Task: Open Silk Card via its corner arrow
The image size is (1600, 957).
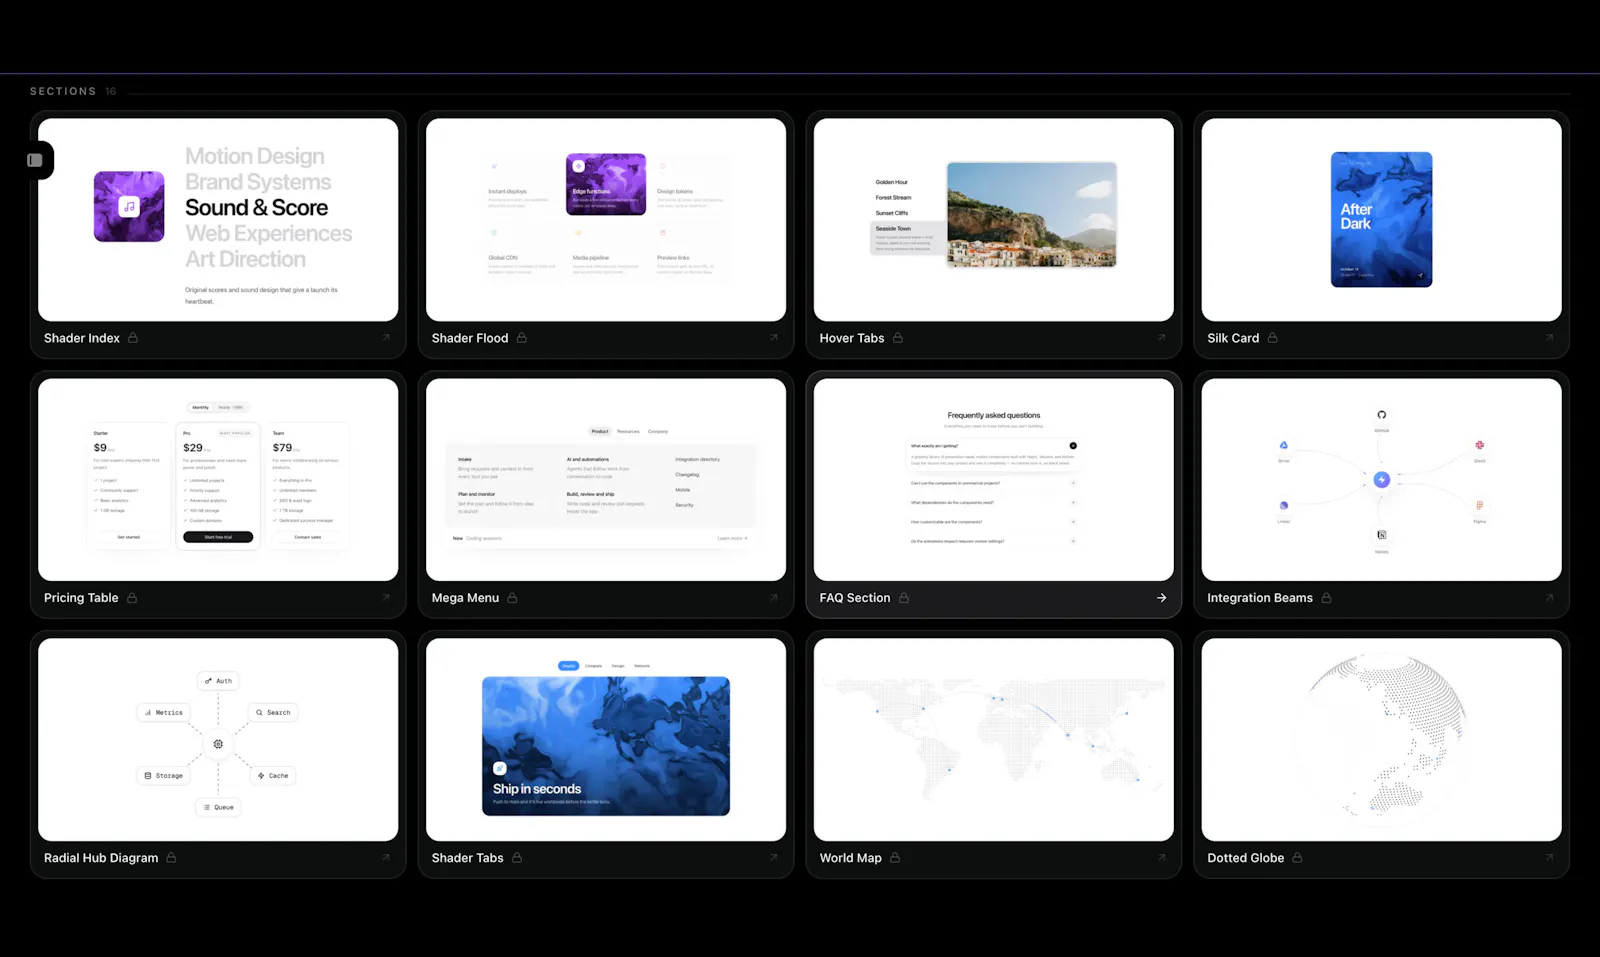Action: pyautogui.click(x=1550, y=338)
